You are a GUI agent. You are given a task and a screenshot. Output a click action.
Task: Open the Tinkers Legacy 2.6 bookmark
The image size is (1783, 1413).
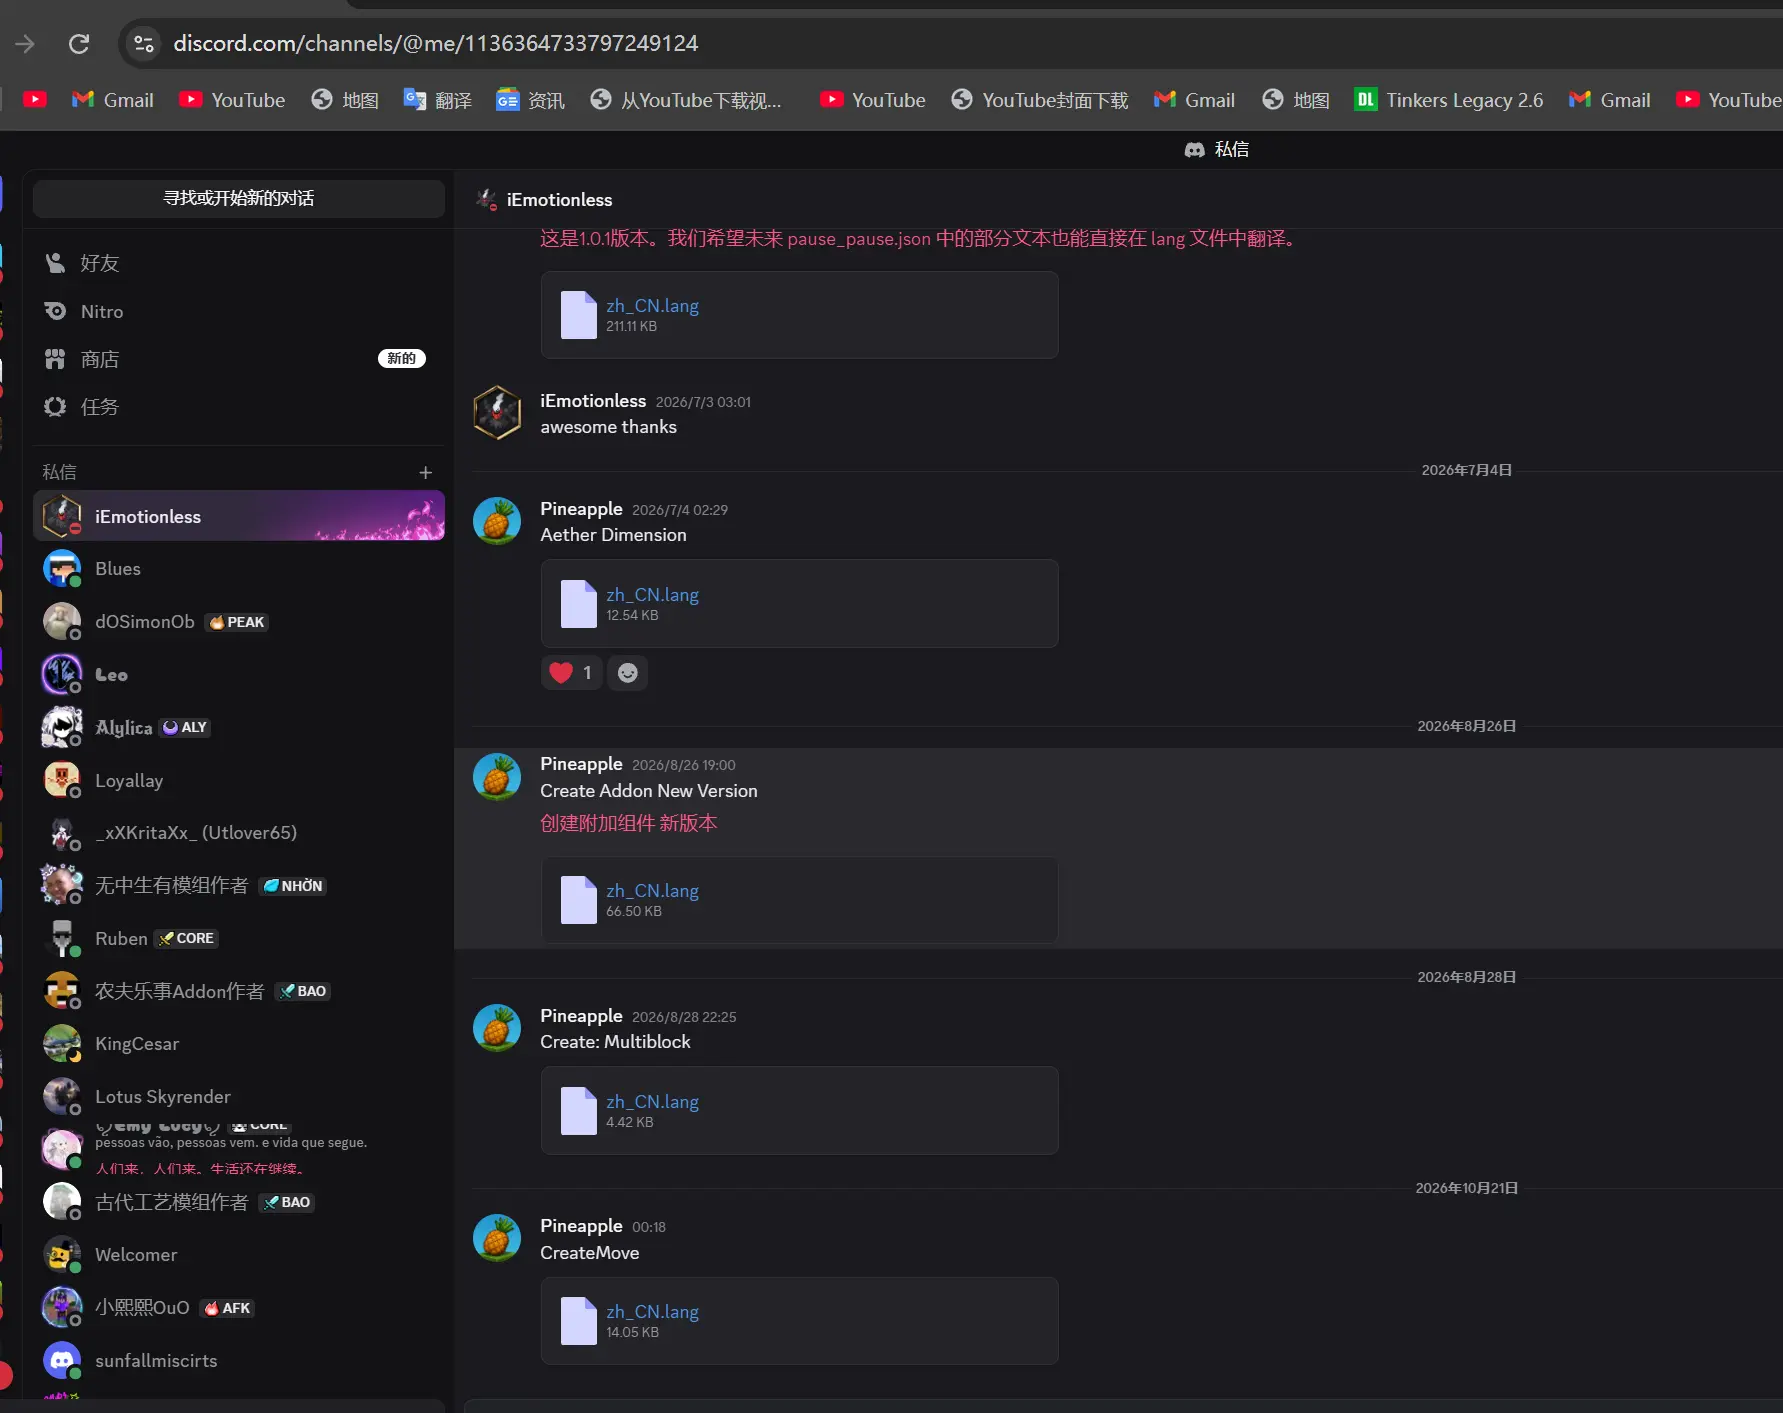tap(1449, 100)
